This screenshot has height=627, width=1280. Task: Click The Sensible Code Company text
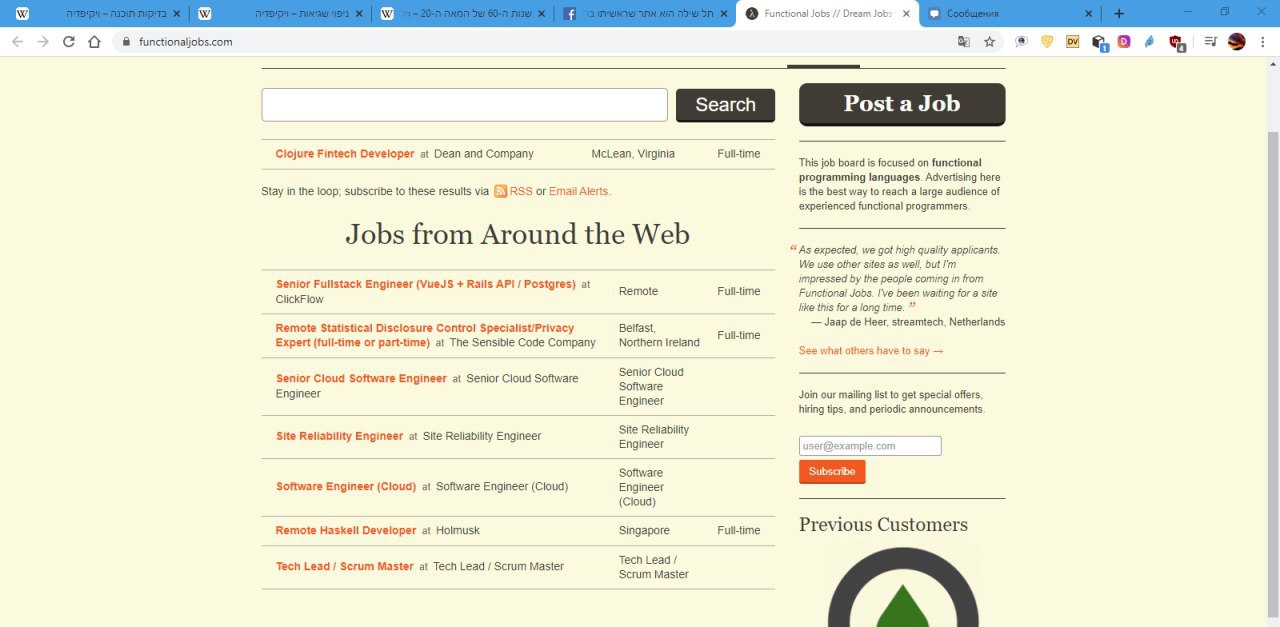click(522, 342)
